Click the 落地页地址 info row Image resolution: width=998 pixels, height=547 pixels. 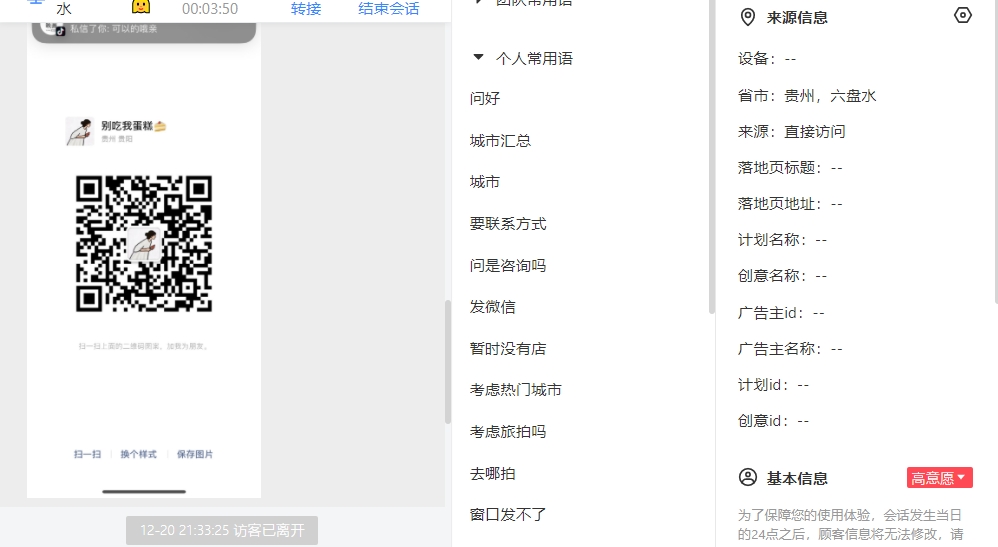790,204
